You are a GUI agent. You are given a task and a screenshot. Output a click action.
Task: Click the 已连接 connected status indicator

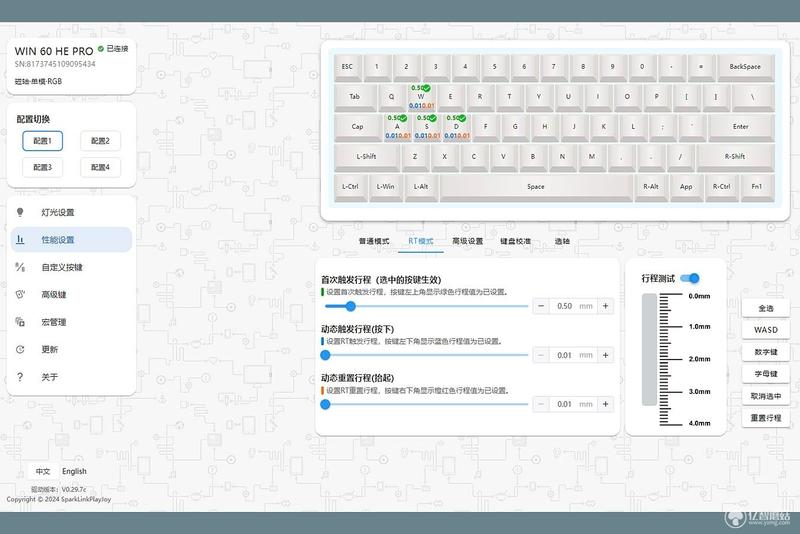(x=113, y=48)
